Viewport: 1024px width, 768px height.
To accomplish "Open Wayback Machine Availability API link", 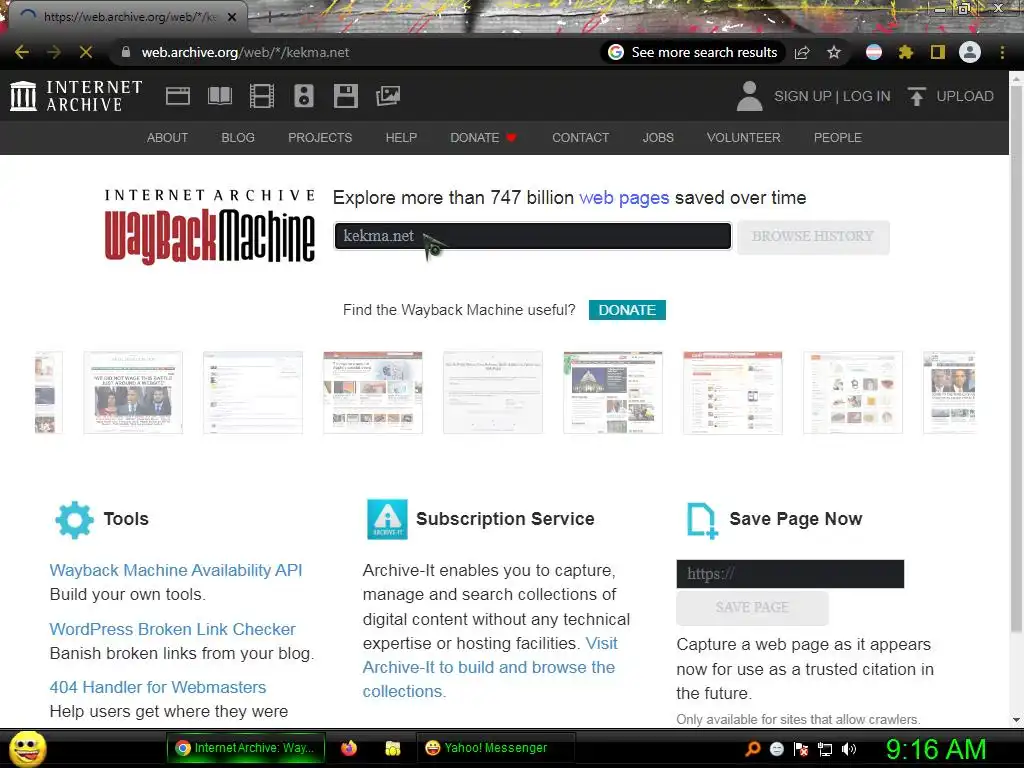I will point(176,570).
